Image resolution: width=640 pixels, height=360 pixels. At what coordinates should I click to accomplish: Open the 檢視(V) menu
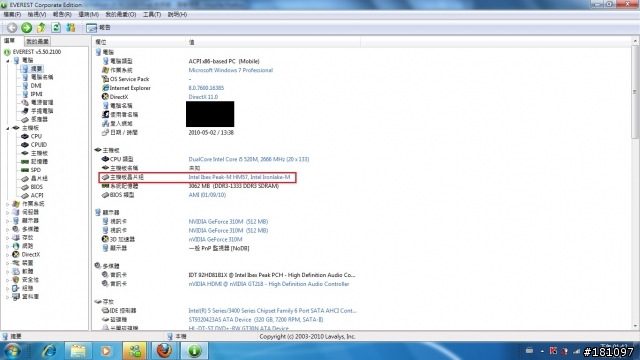tap(37, 14)
